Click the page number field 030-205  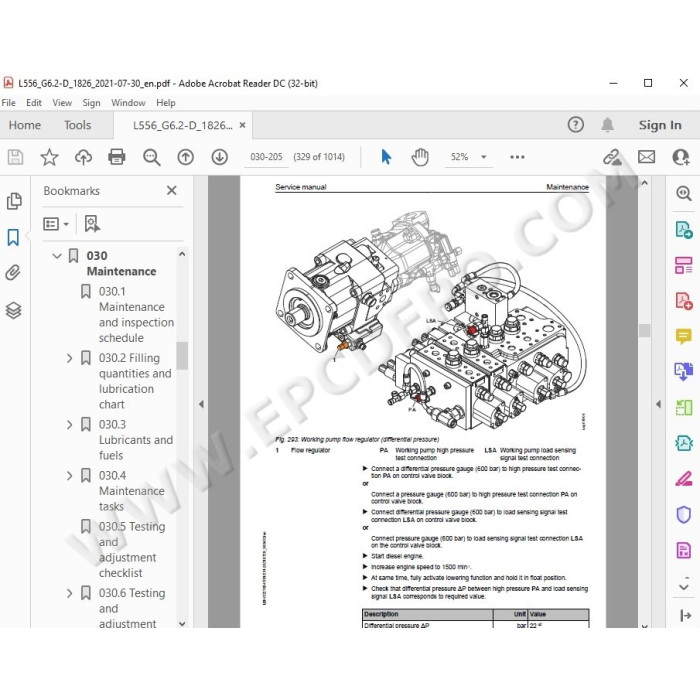pos(266,157)
